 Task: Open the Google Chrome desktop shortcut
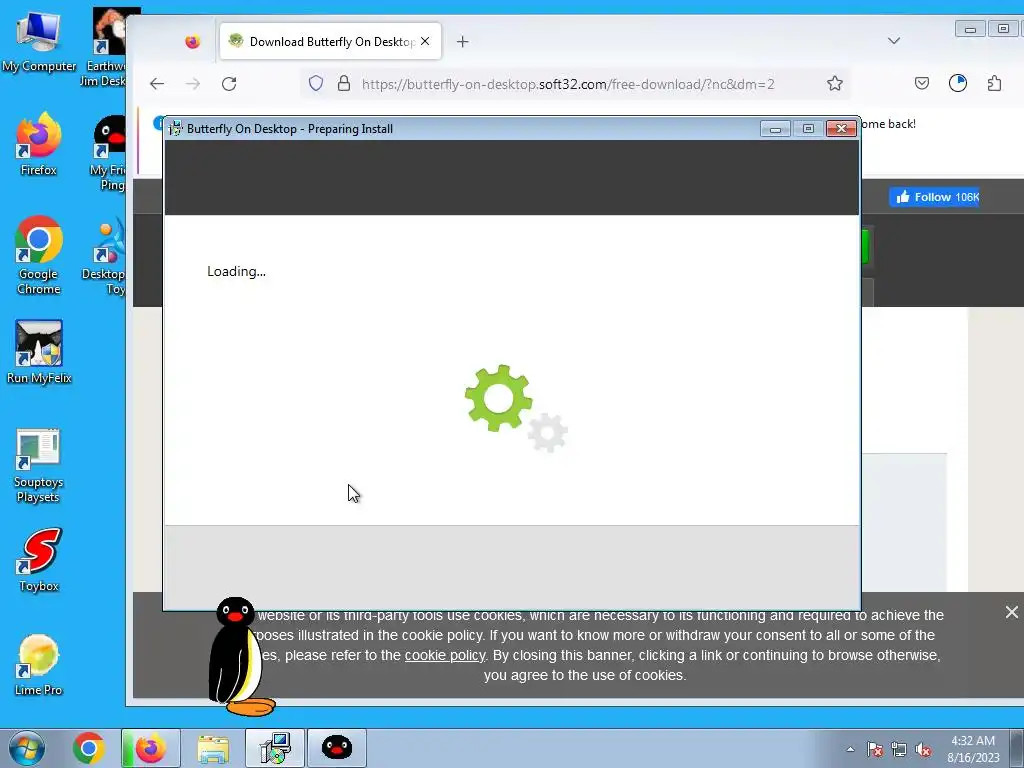coord(39,255)
